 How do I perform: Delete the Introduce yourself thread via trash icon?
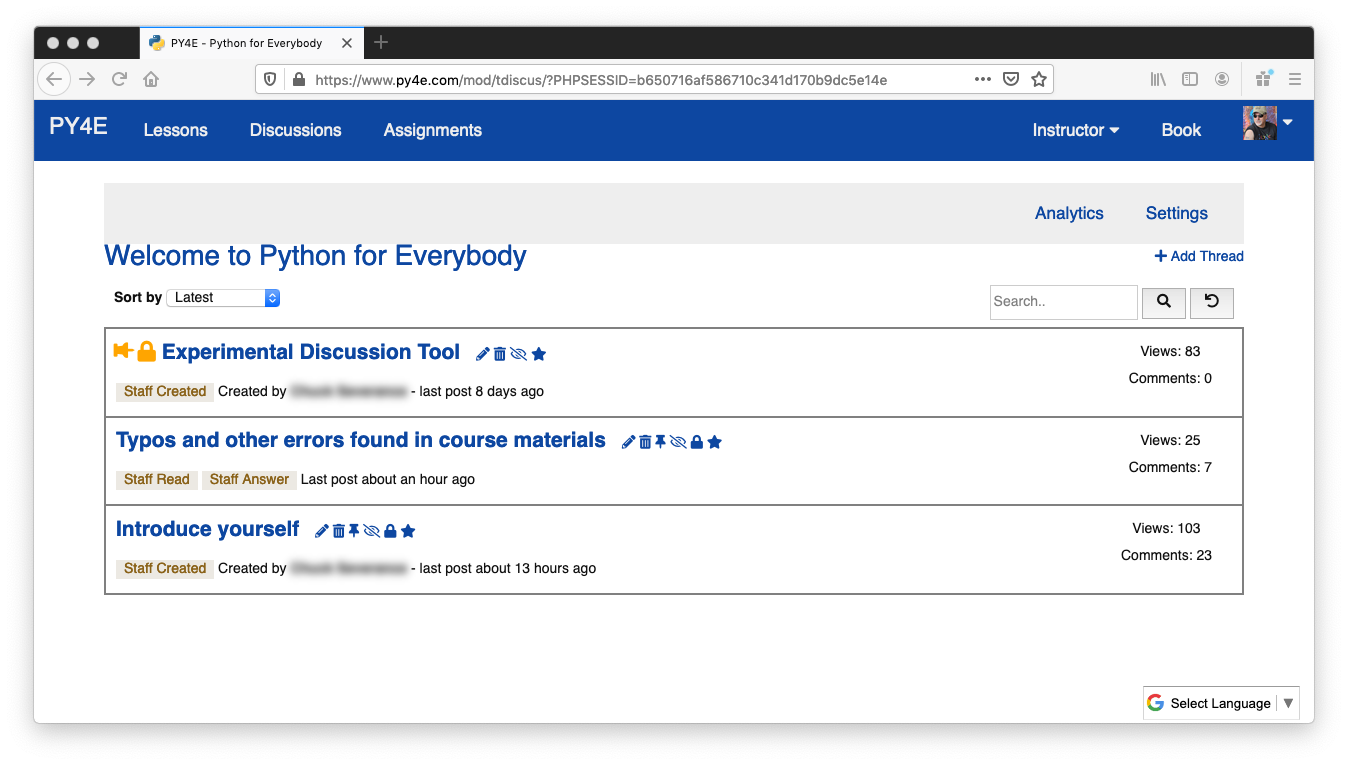339,531
